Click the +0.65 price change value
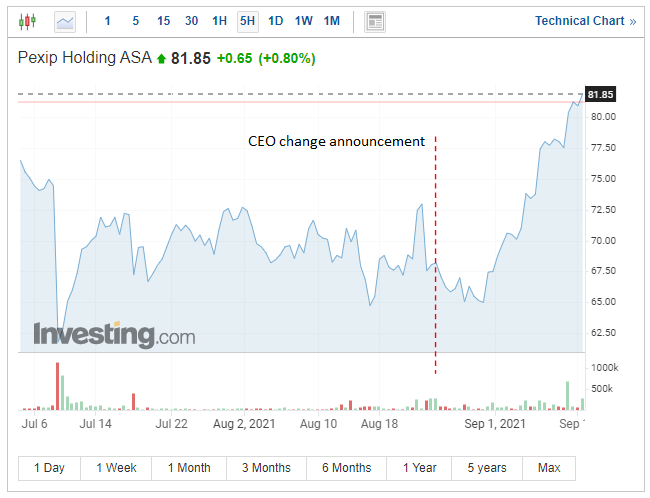This screenshot has height=498, width=650. click(234, 58)
